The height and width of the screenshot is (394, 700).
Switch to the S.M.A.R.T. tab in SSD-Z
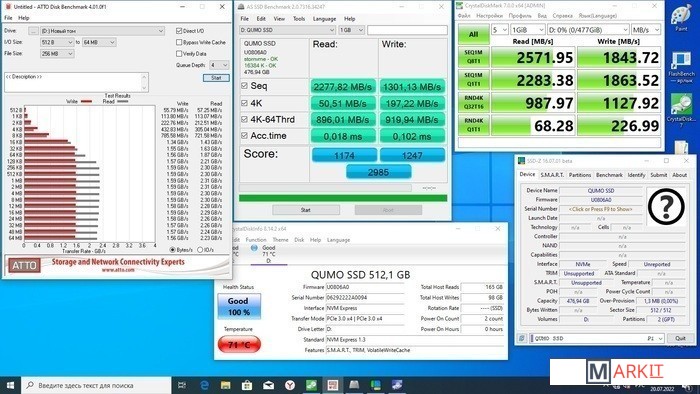(x=552, y=175)
